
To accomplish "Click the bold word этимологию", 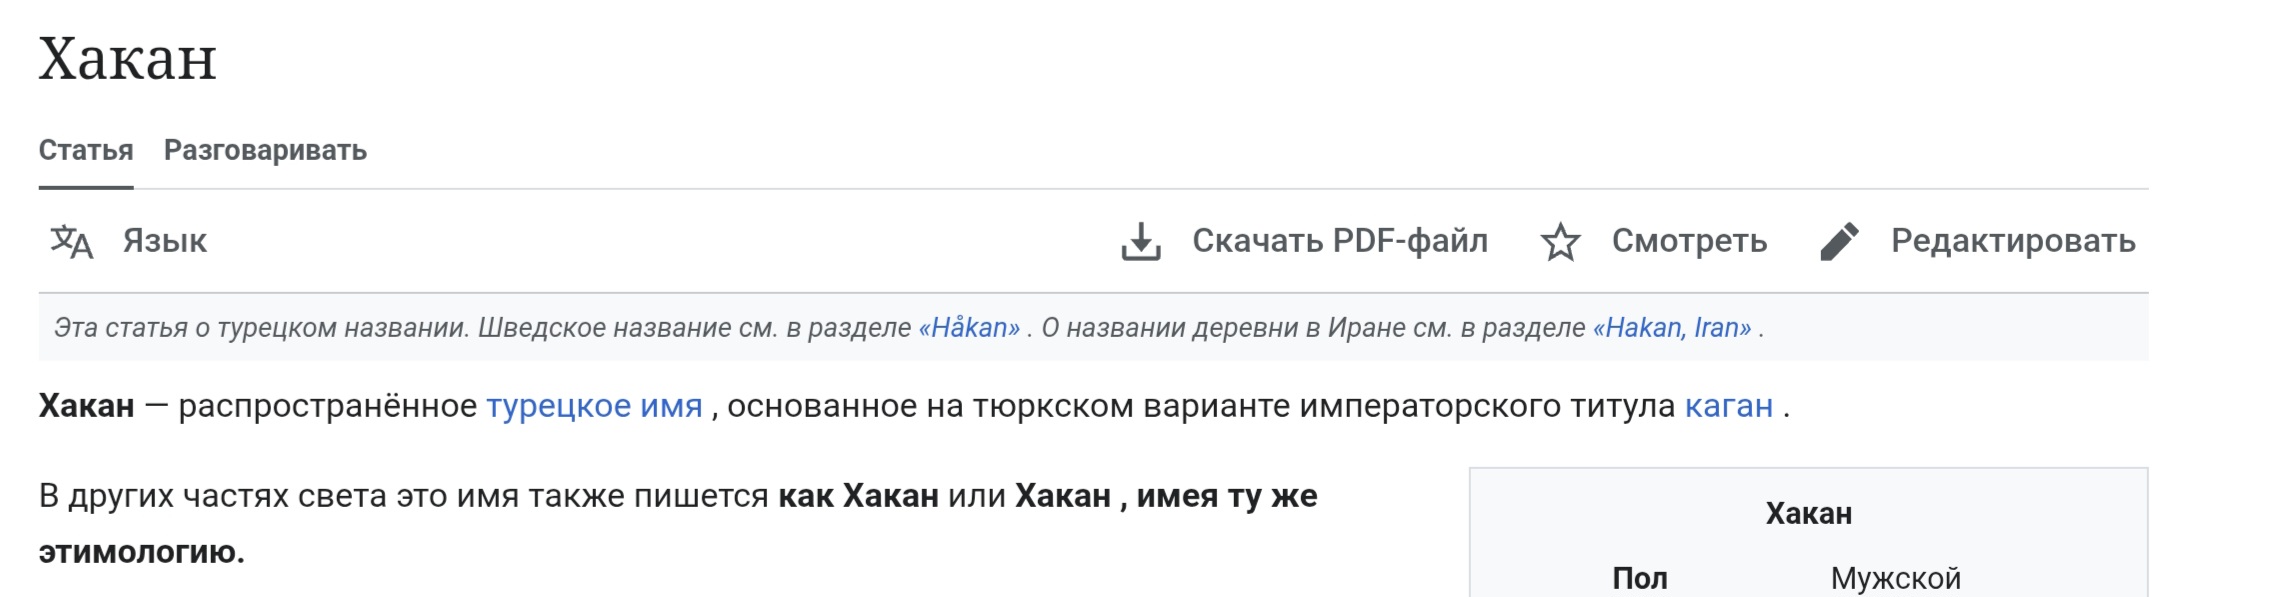I will pos(141,552).
